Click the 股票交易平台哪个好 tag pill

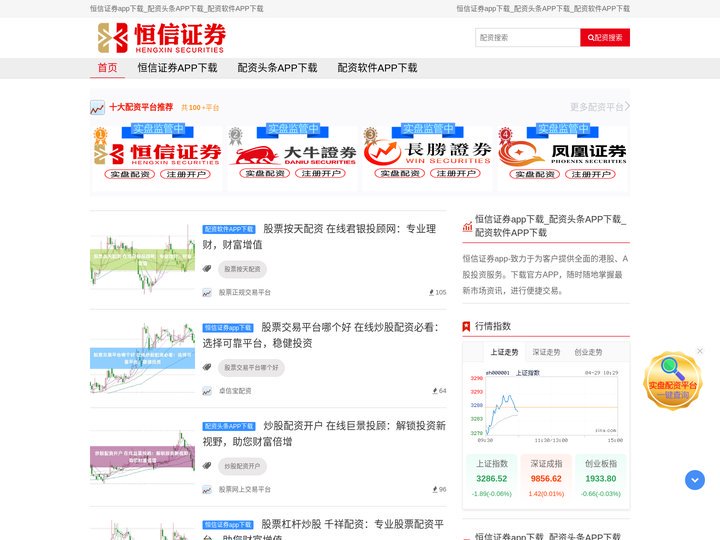pyautogui.click(x=251, y=368)
